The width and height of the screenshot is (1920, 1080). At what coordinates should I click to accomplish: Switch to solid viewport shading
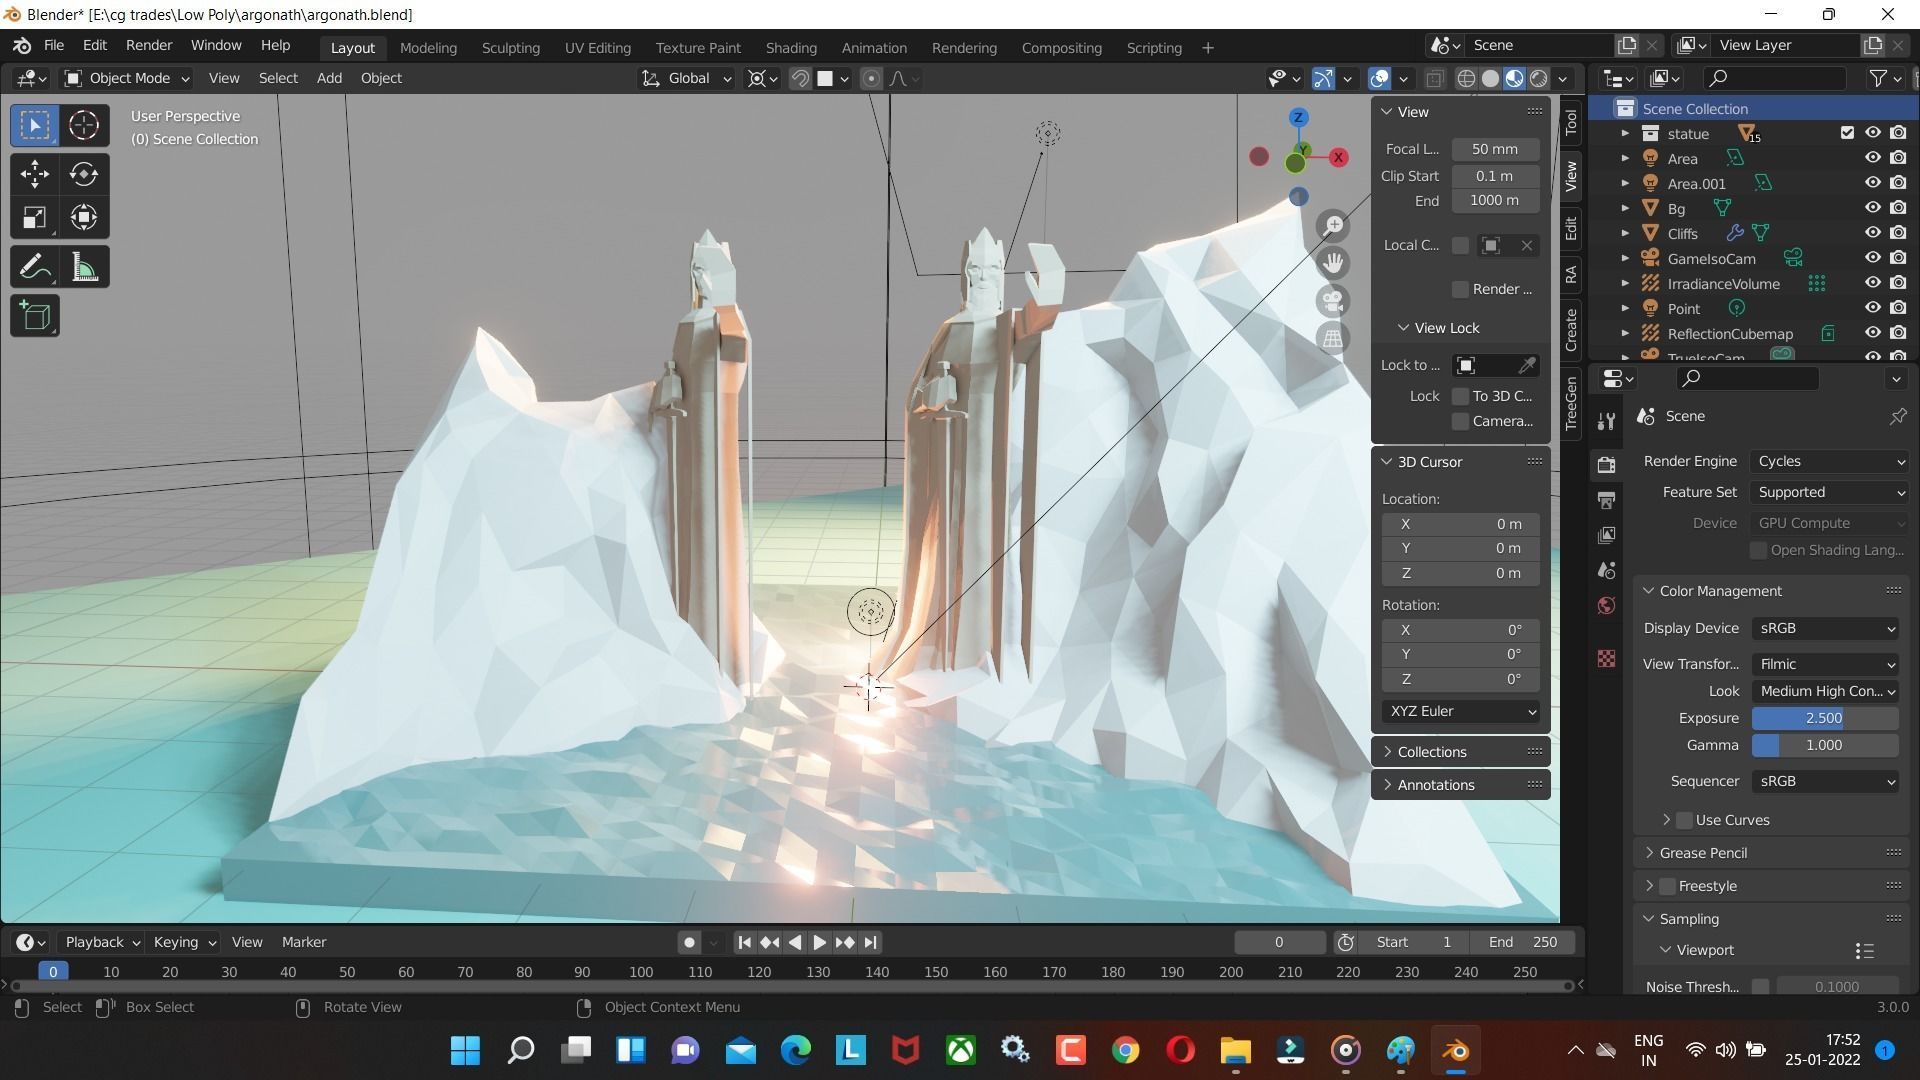tap(1490, 78)
